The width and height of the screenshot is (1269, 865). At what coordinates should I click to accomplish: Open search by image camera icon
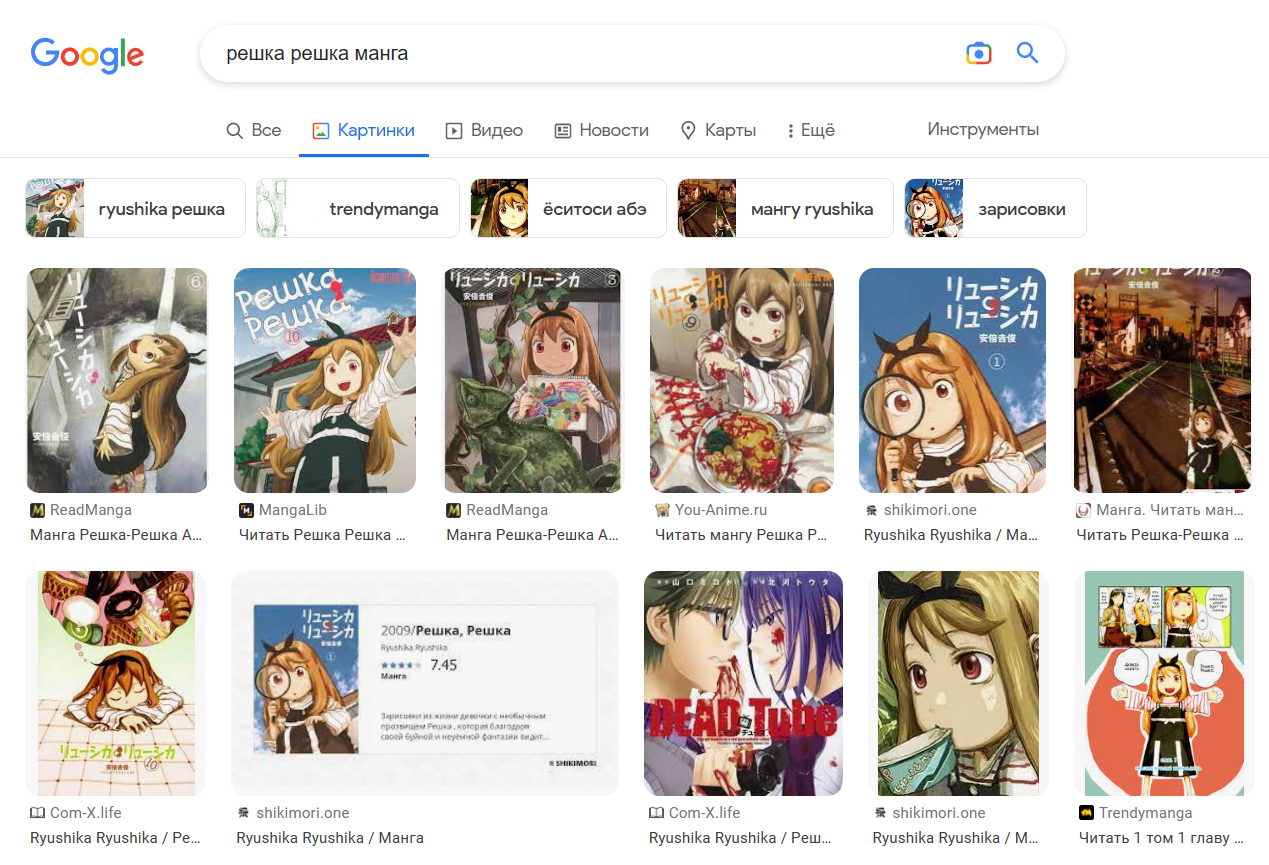tap(978, 53)
